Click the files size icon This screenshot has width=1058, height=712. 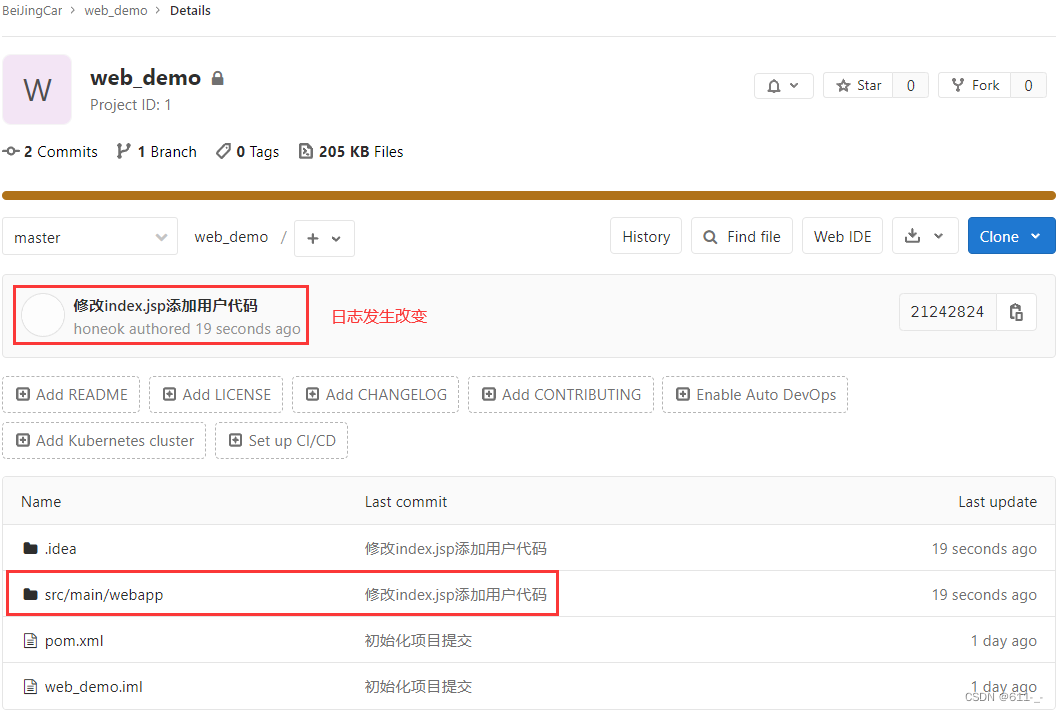pos(306,151)
